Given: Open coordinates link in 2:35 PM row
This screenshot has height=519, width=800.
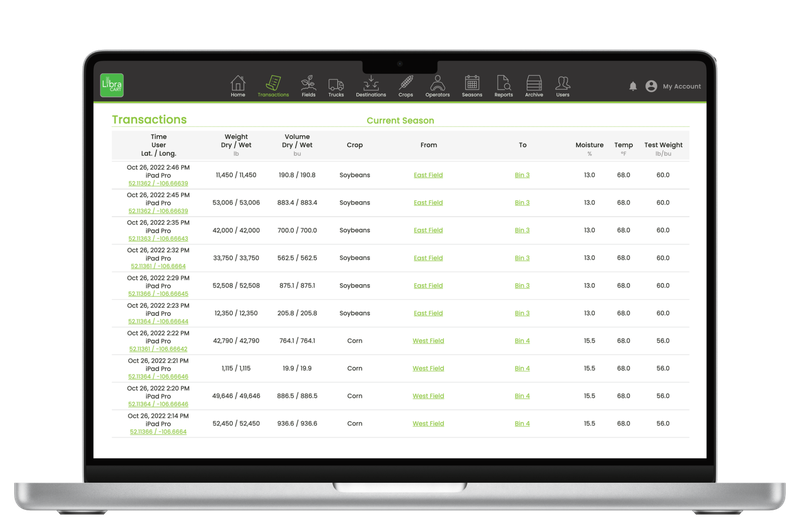Looking at the screenshot, I should pyautogui.click(x=158, y=238).
